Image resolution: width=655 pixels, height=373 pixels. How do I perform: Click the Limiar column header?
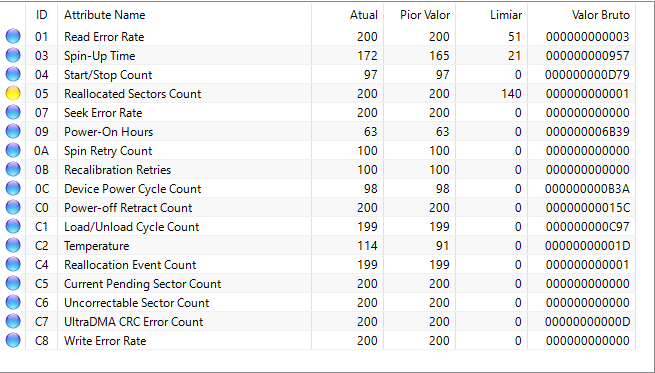point(492,15)
